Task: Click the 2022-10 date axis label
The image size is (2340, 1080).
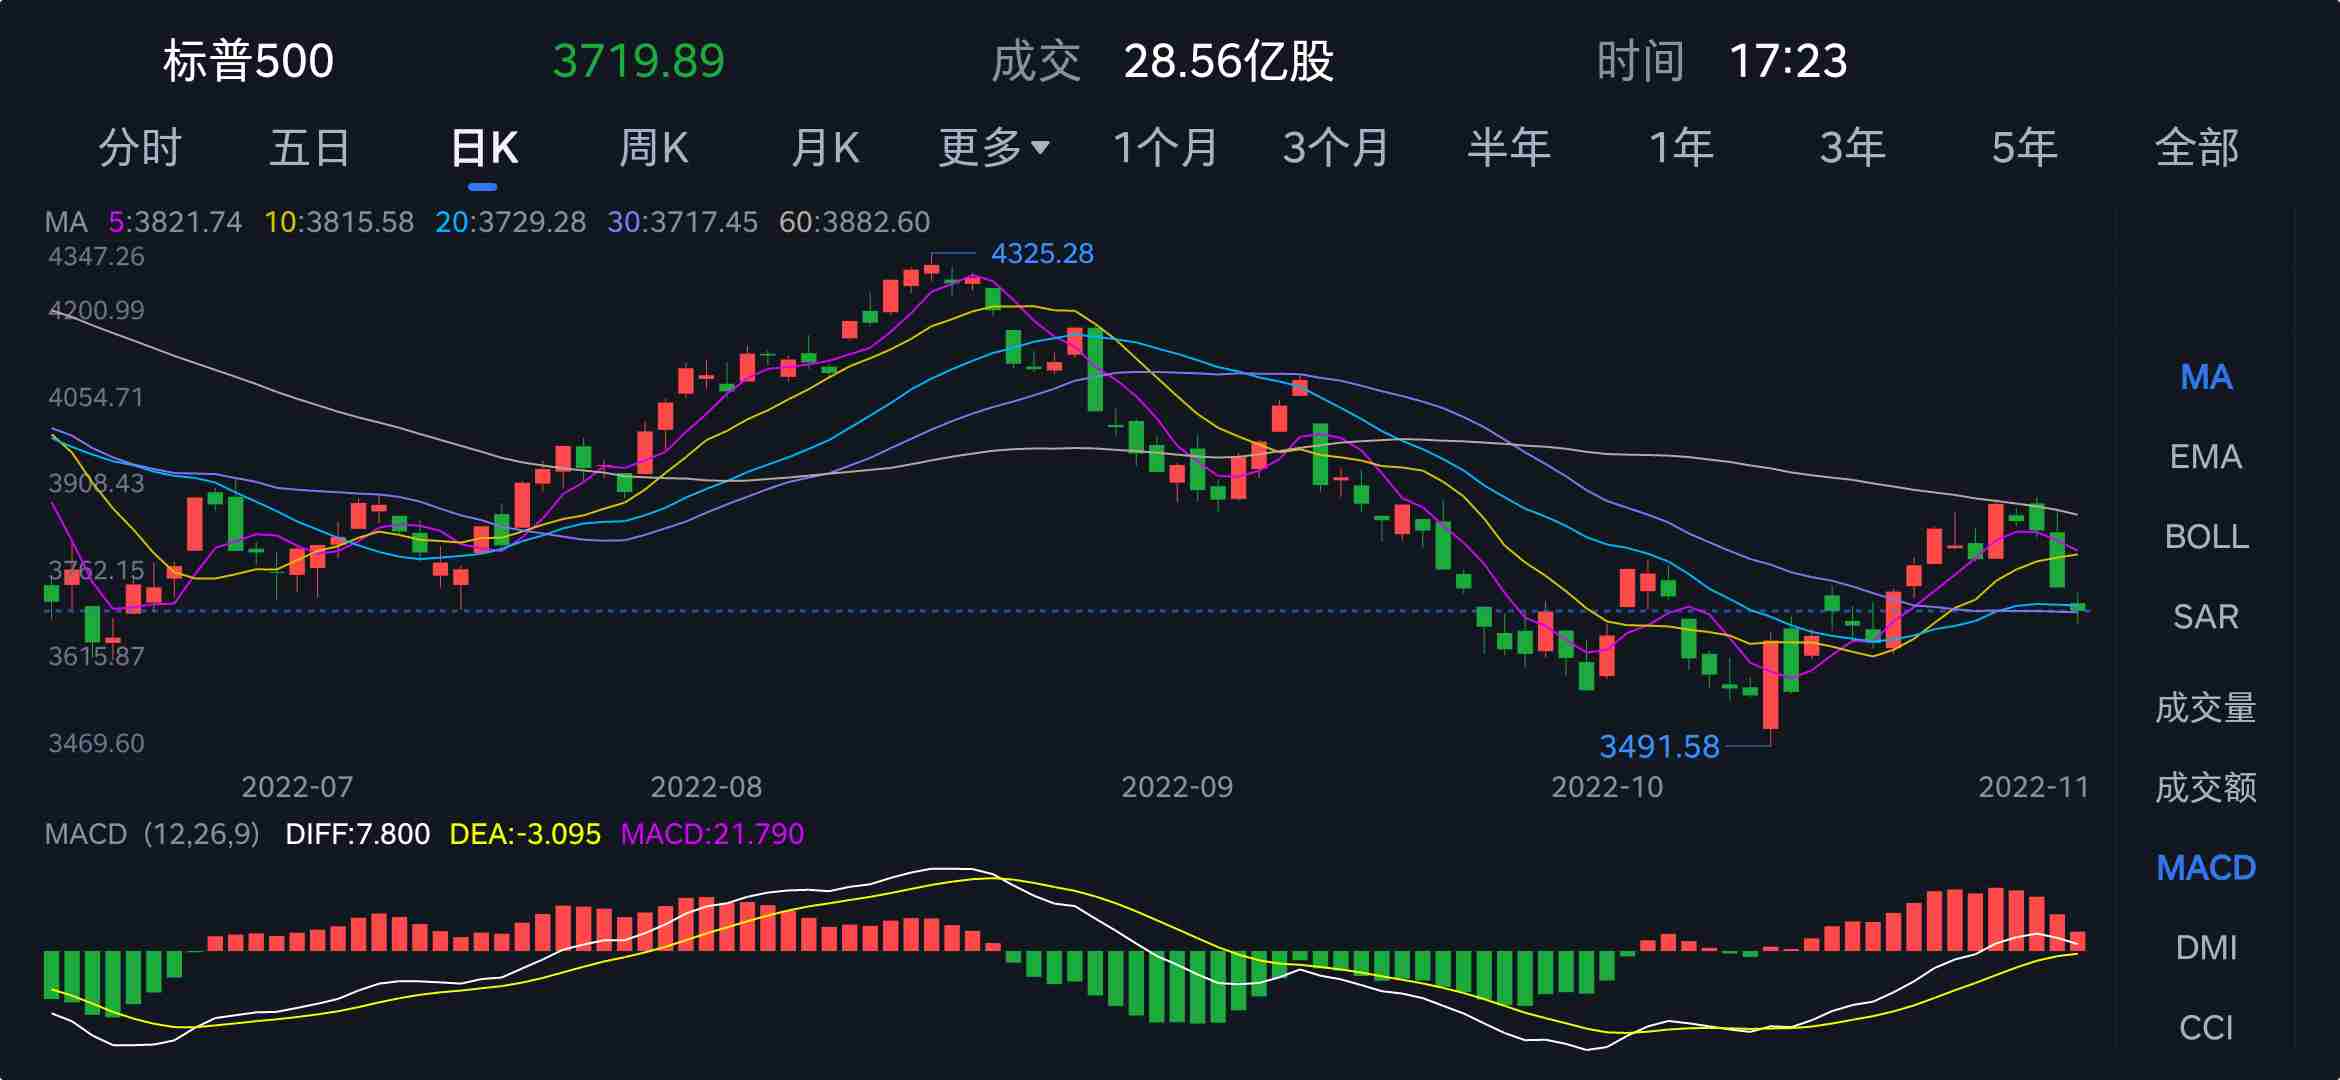Action: click(1607, 787)
